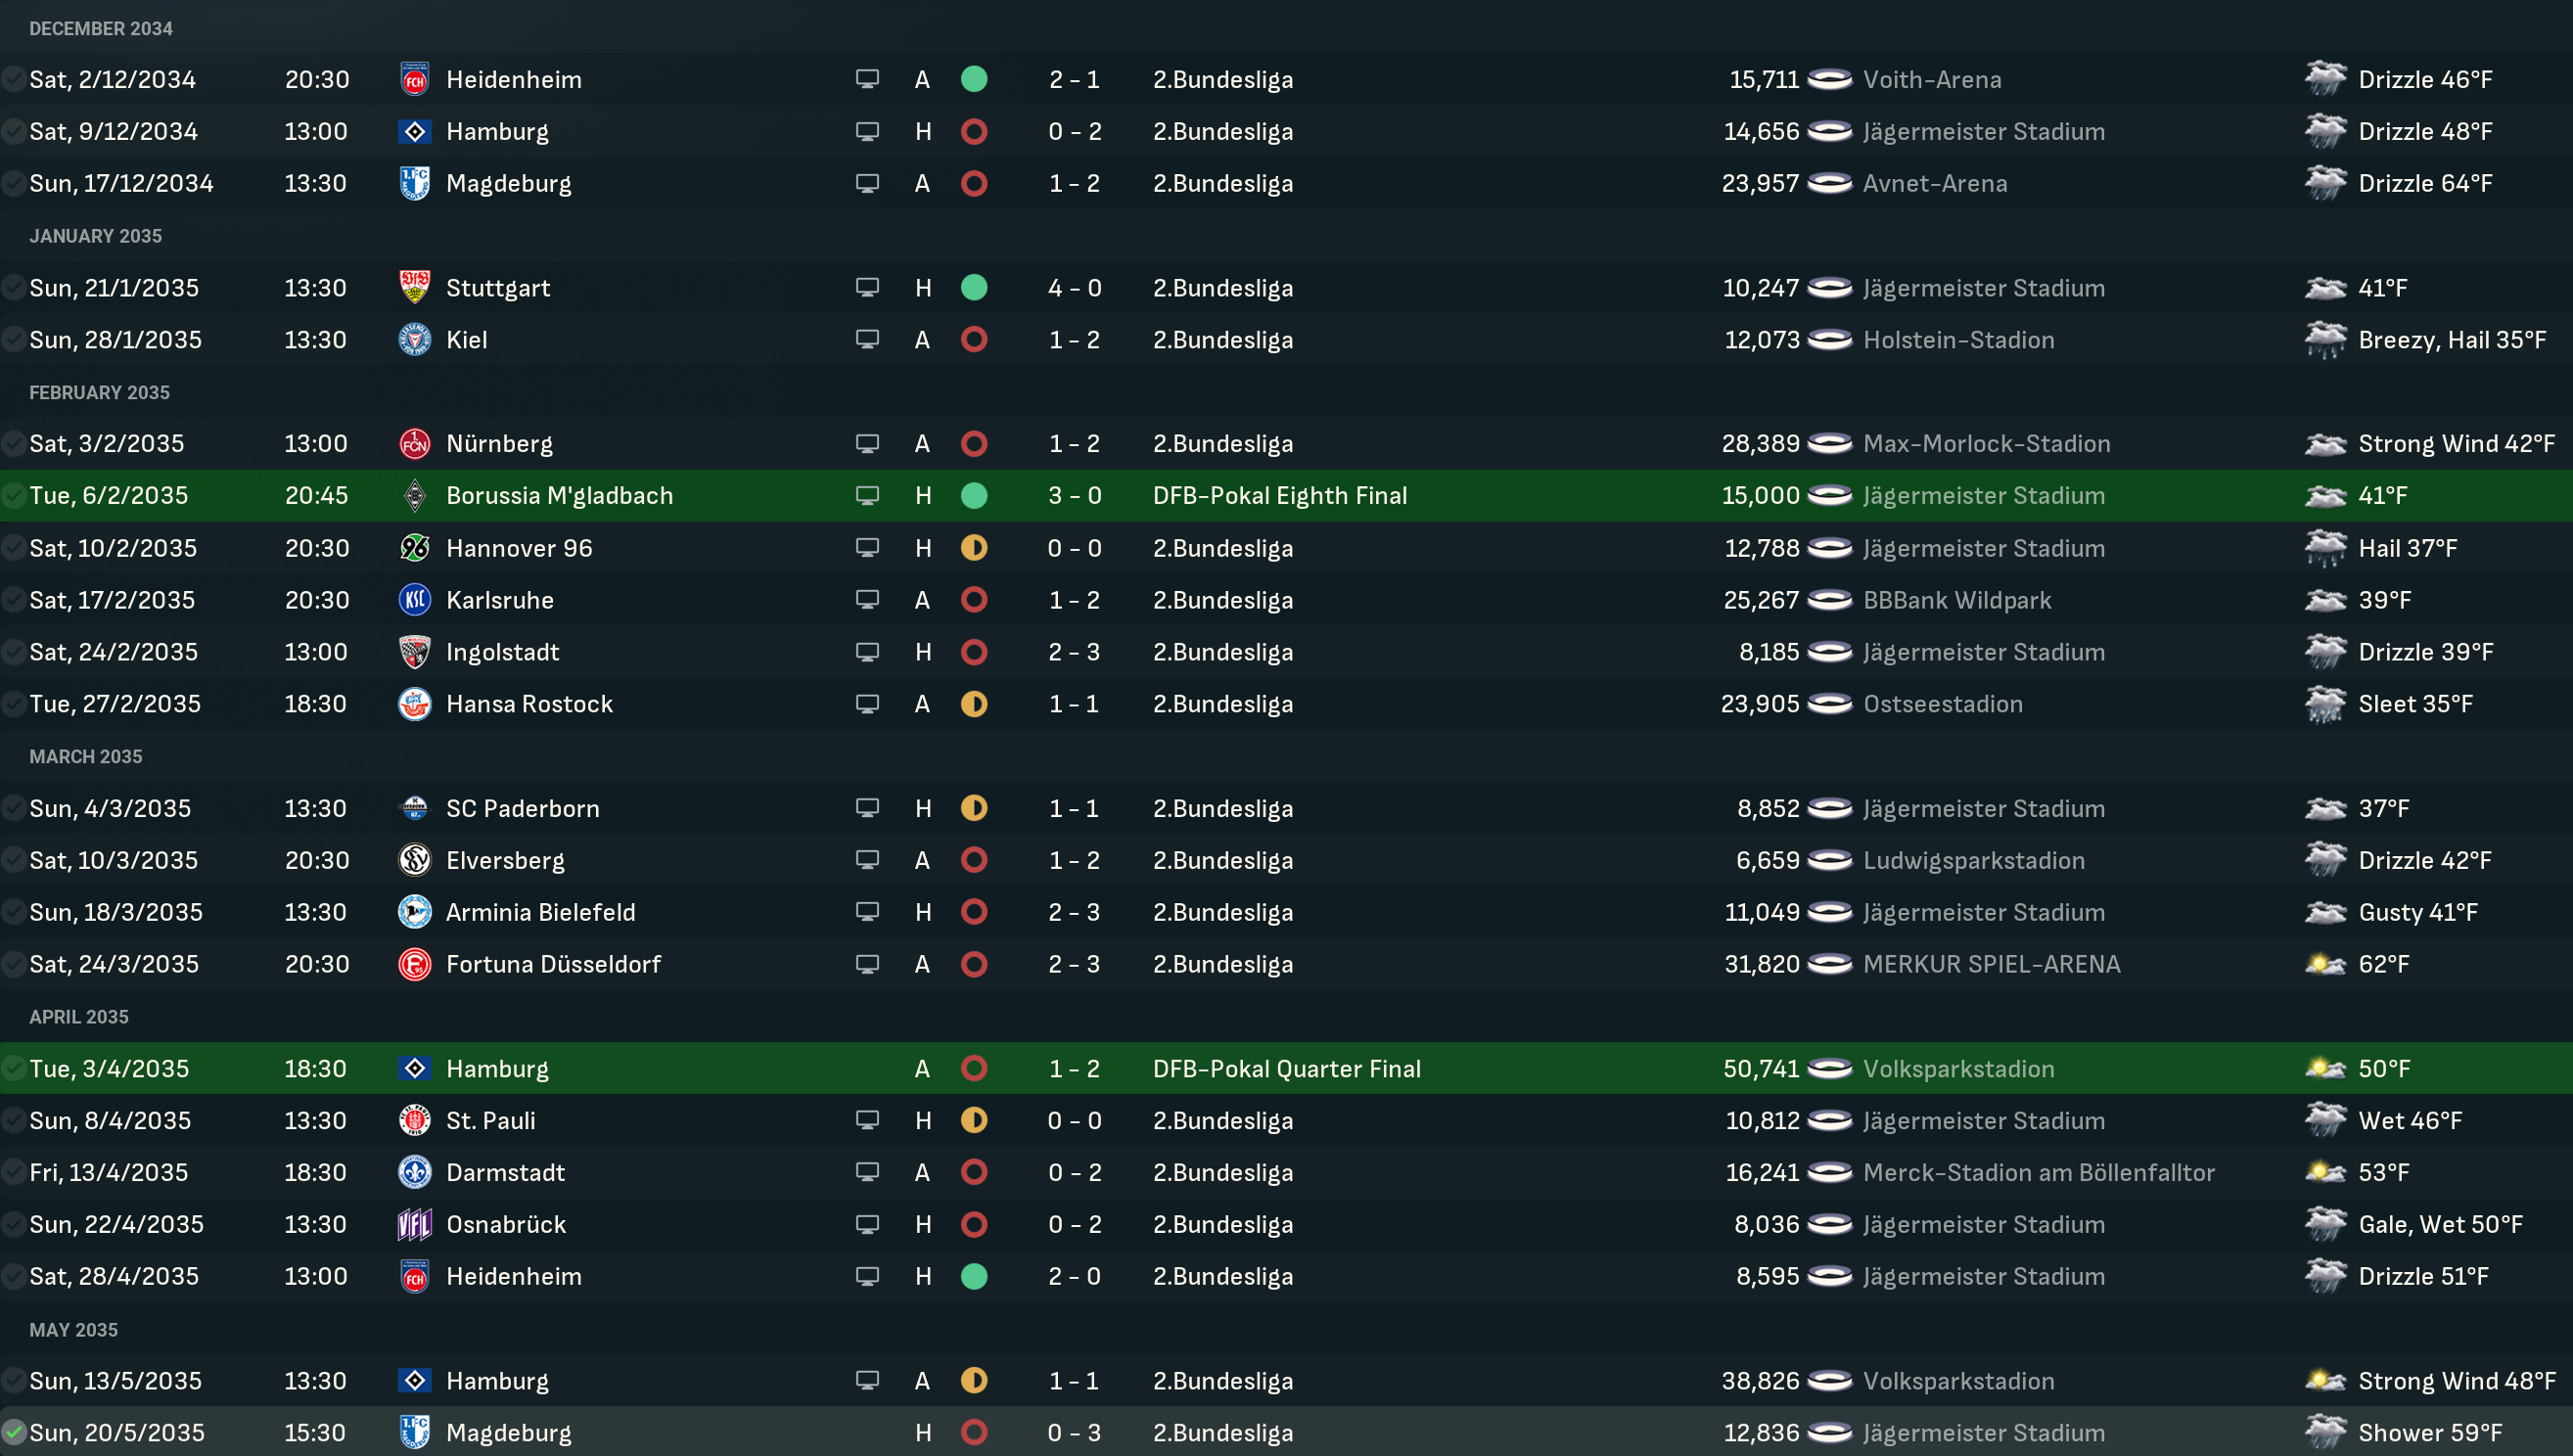The image size is (2573, 1456).
Task: Click the green win indicator for Borussia M'gladbach
Action: pyautogui.click(x=974, y=496)
